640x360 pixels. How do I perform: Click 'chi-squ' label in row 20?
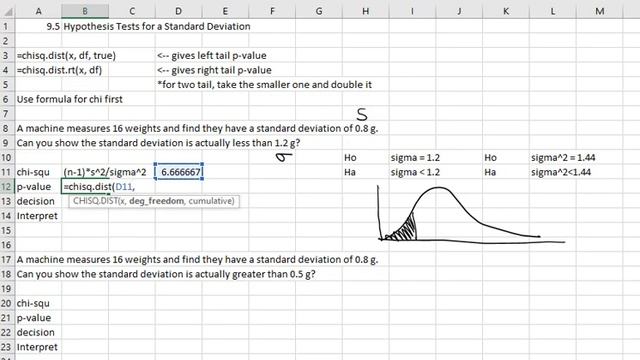[33, 303]
